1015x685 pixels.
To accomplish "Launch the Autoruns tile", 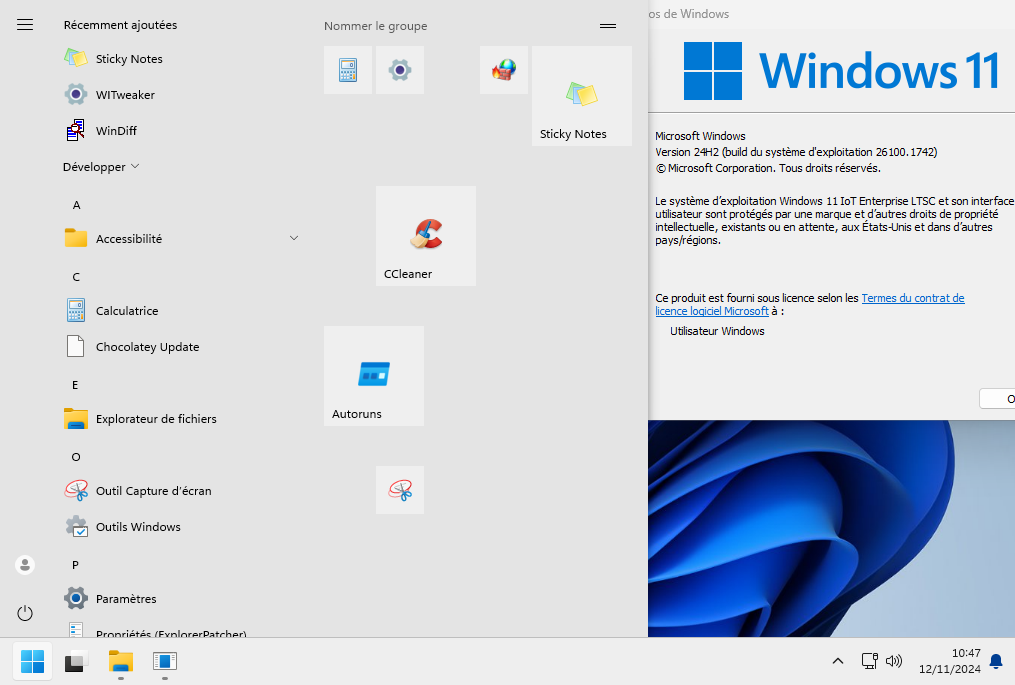I will 374,376.
